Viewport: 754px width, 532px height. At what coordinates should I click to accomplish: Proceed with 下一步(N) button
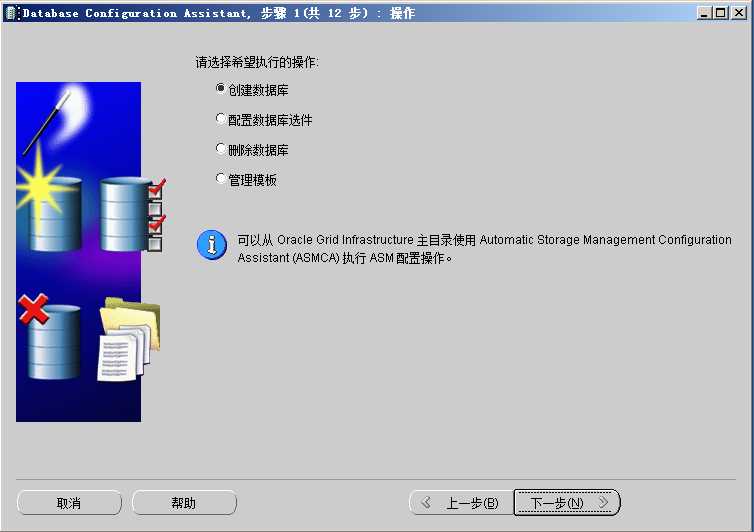click(567, 503)
